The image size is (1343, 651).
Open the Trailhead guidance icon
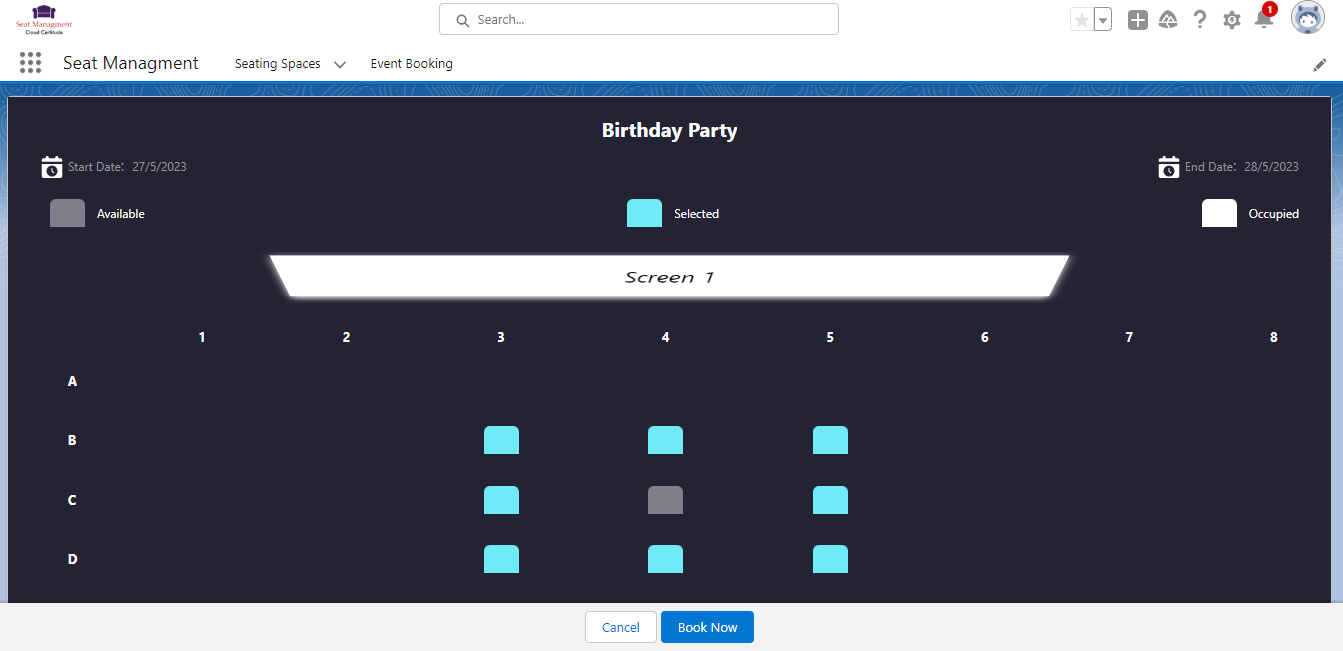click(x=1168, y=20)
